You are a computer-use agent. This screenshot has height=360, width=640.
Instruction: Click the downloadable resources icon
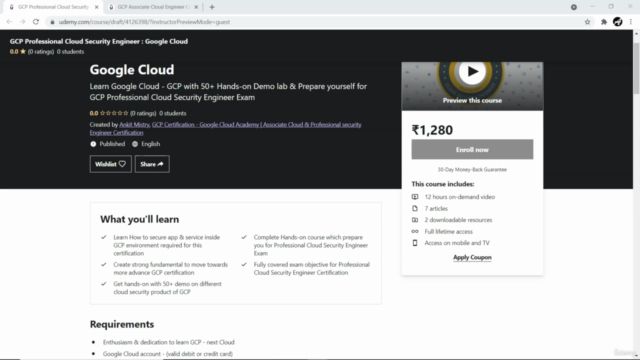[x=415, y=220]
